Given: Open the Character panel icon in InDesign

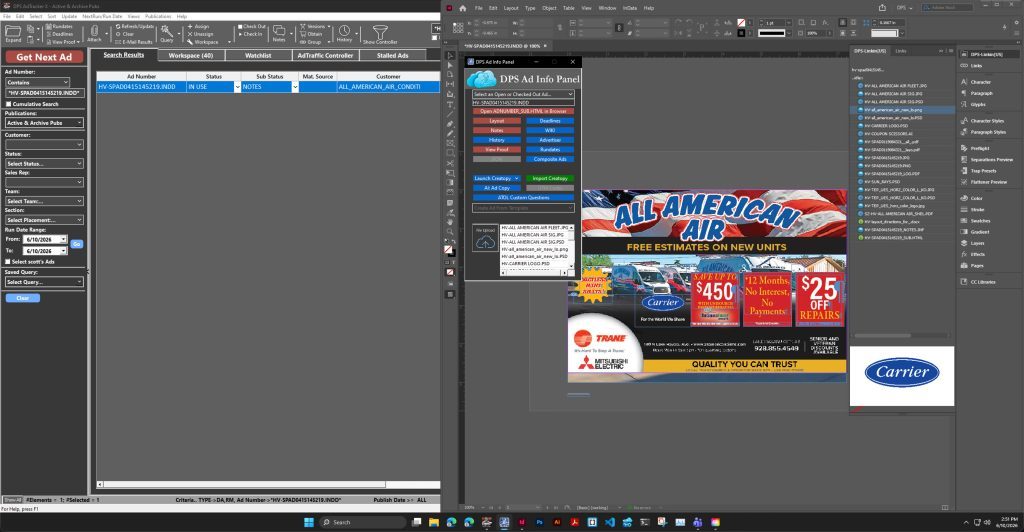Looking at the screenshot, I should 964,82.
